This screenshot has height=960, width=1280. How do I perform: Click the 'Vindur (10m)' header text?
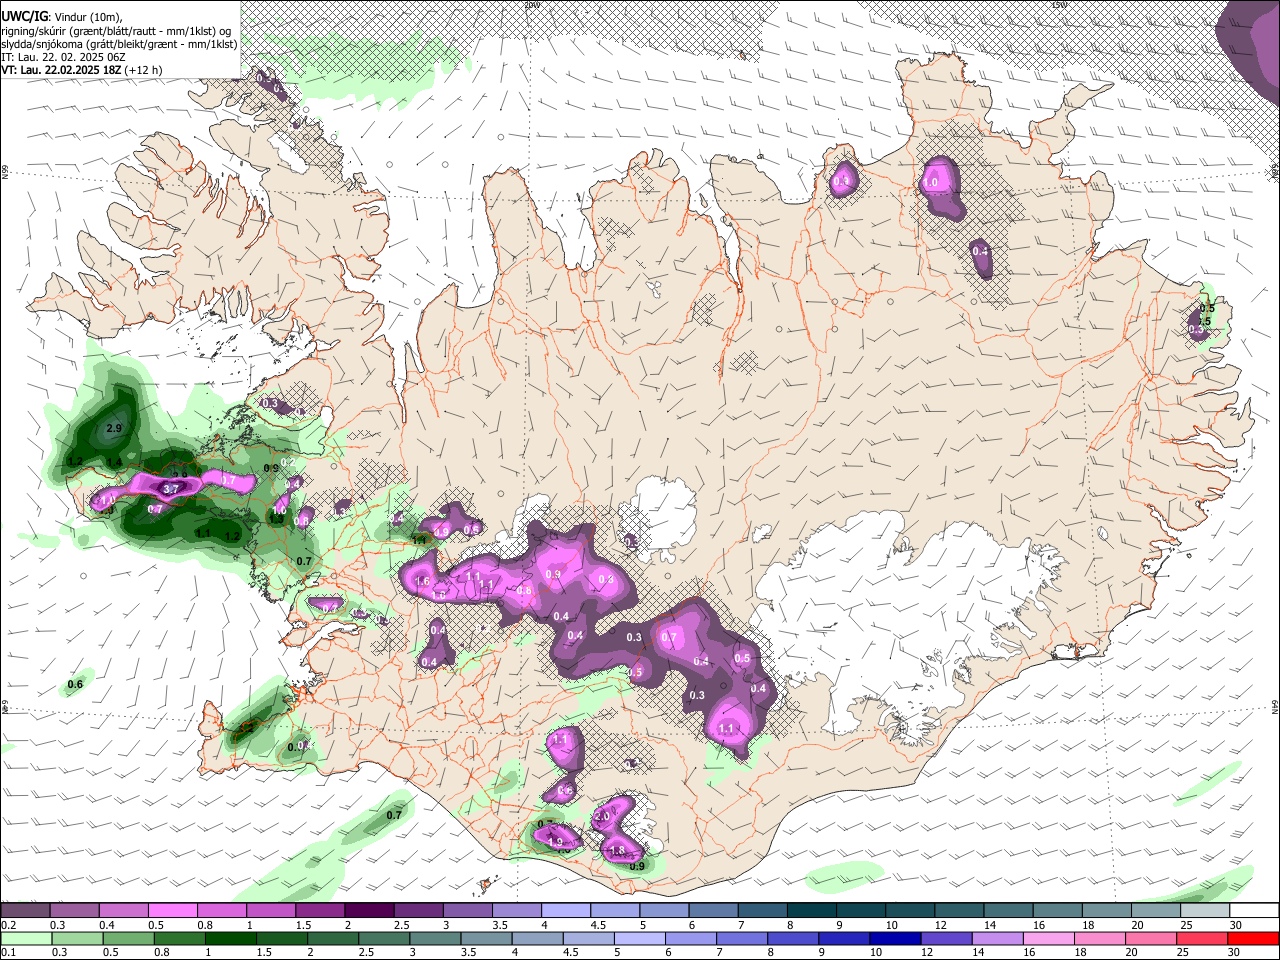coord(87,17)
